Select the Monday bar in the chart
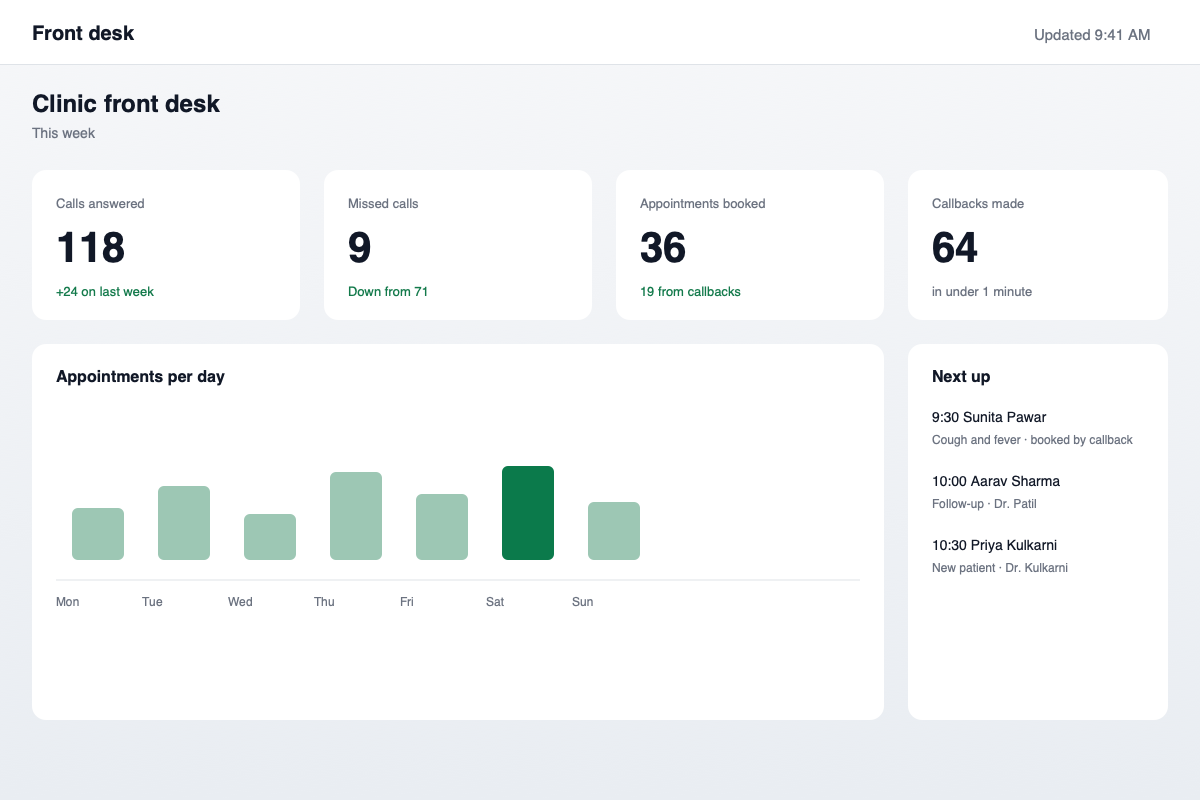The width and height of the screenshot is (1200, 800). [x=98, y=534]
